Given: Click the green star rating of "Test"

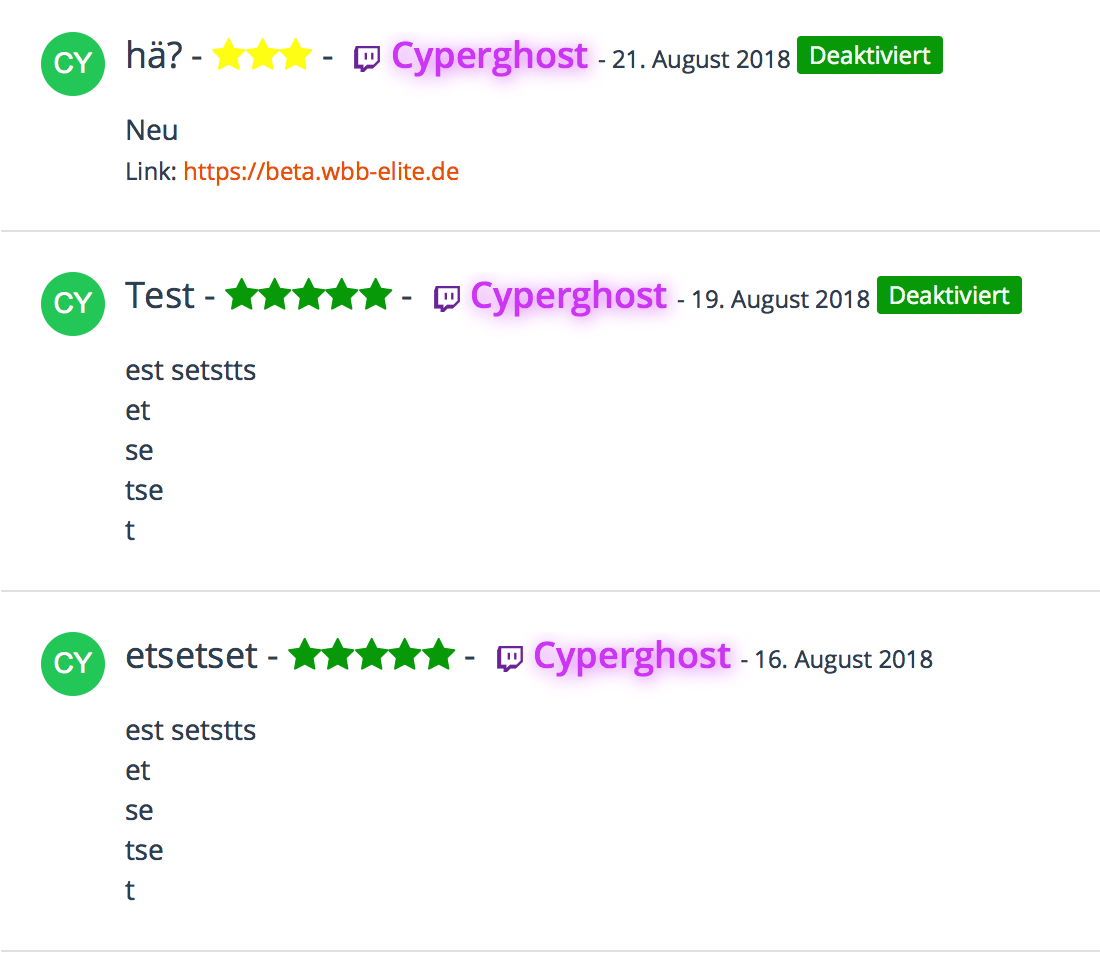Looking at the screenshot, I should [x=308, y=296].
